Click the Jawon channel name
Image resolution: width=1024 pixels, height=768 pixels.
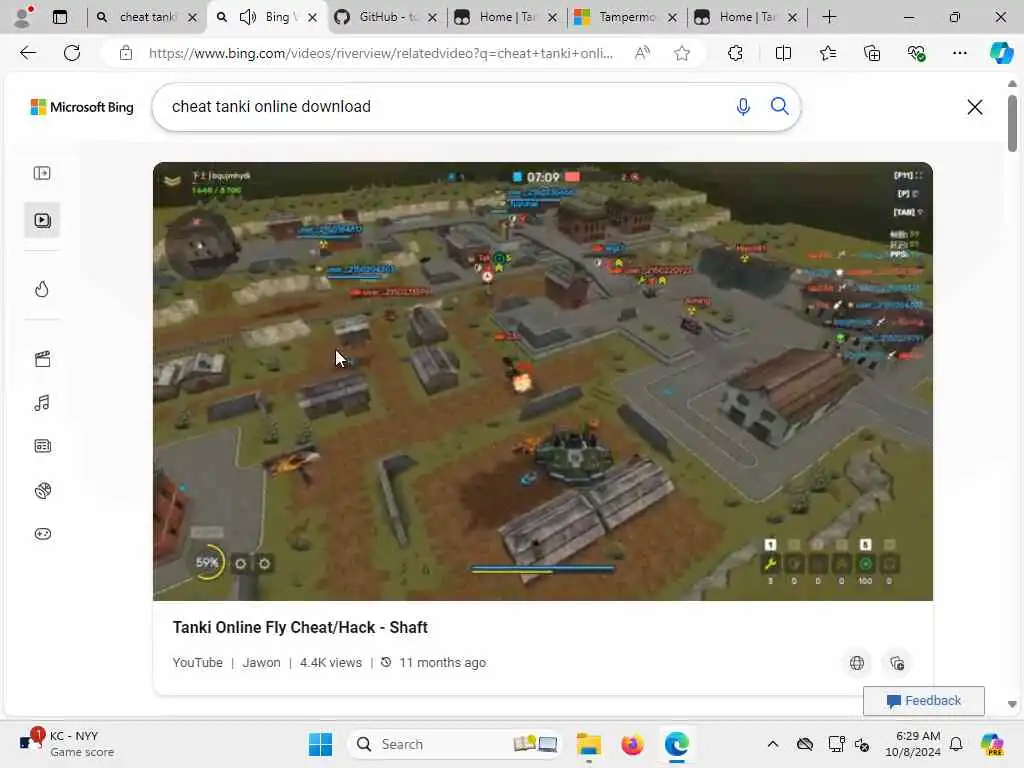(x=261, y=662)
